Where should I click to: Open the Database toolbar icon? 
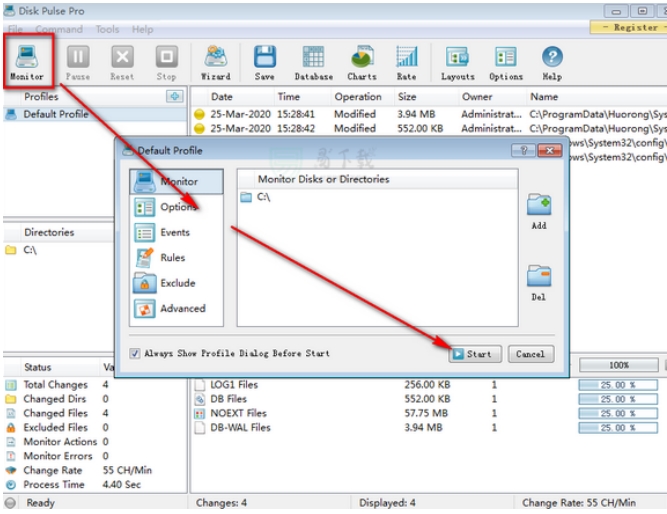313,59
